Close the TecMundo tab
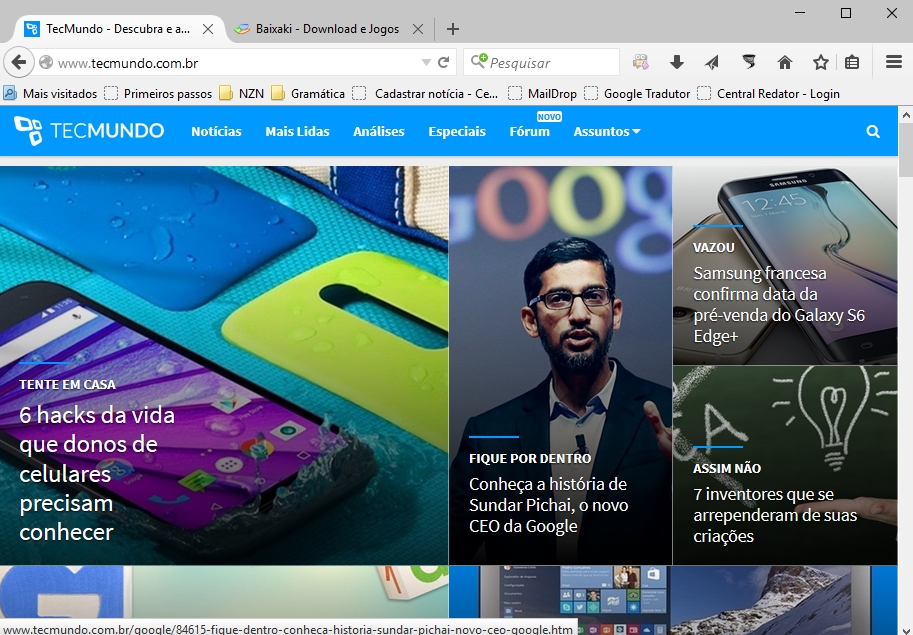 pos(208,29)
